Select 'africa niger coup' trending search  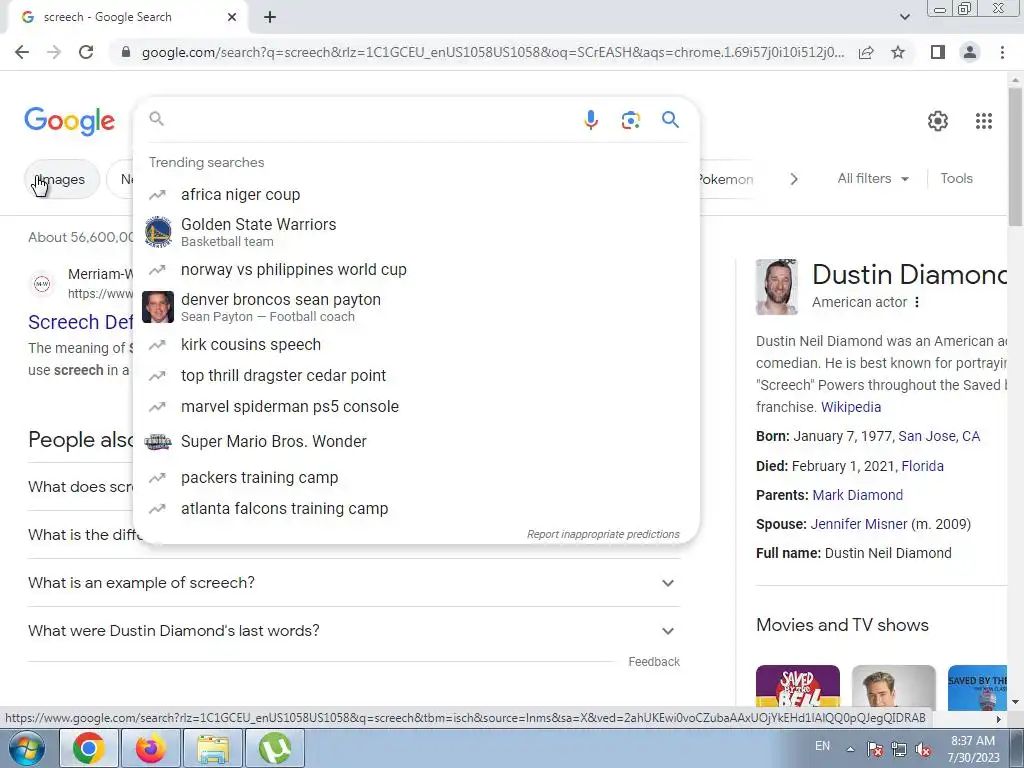point(416,195)
